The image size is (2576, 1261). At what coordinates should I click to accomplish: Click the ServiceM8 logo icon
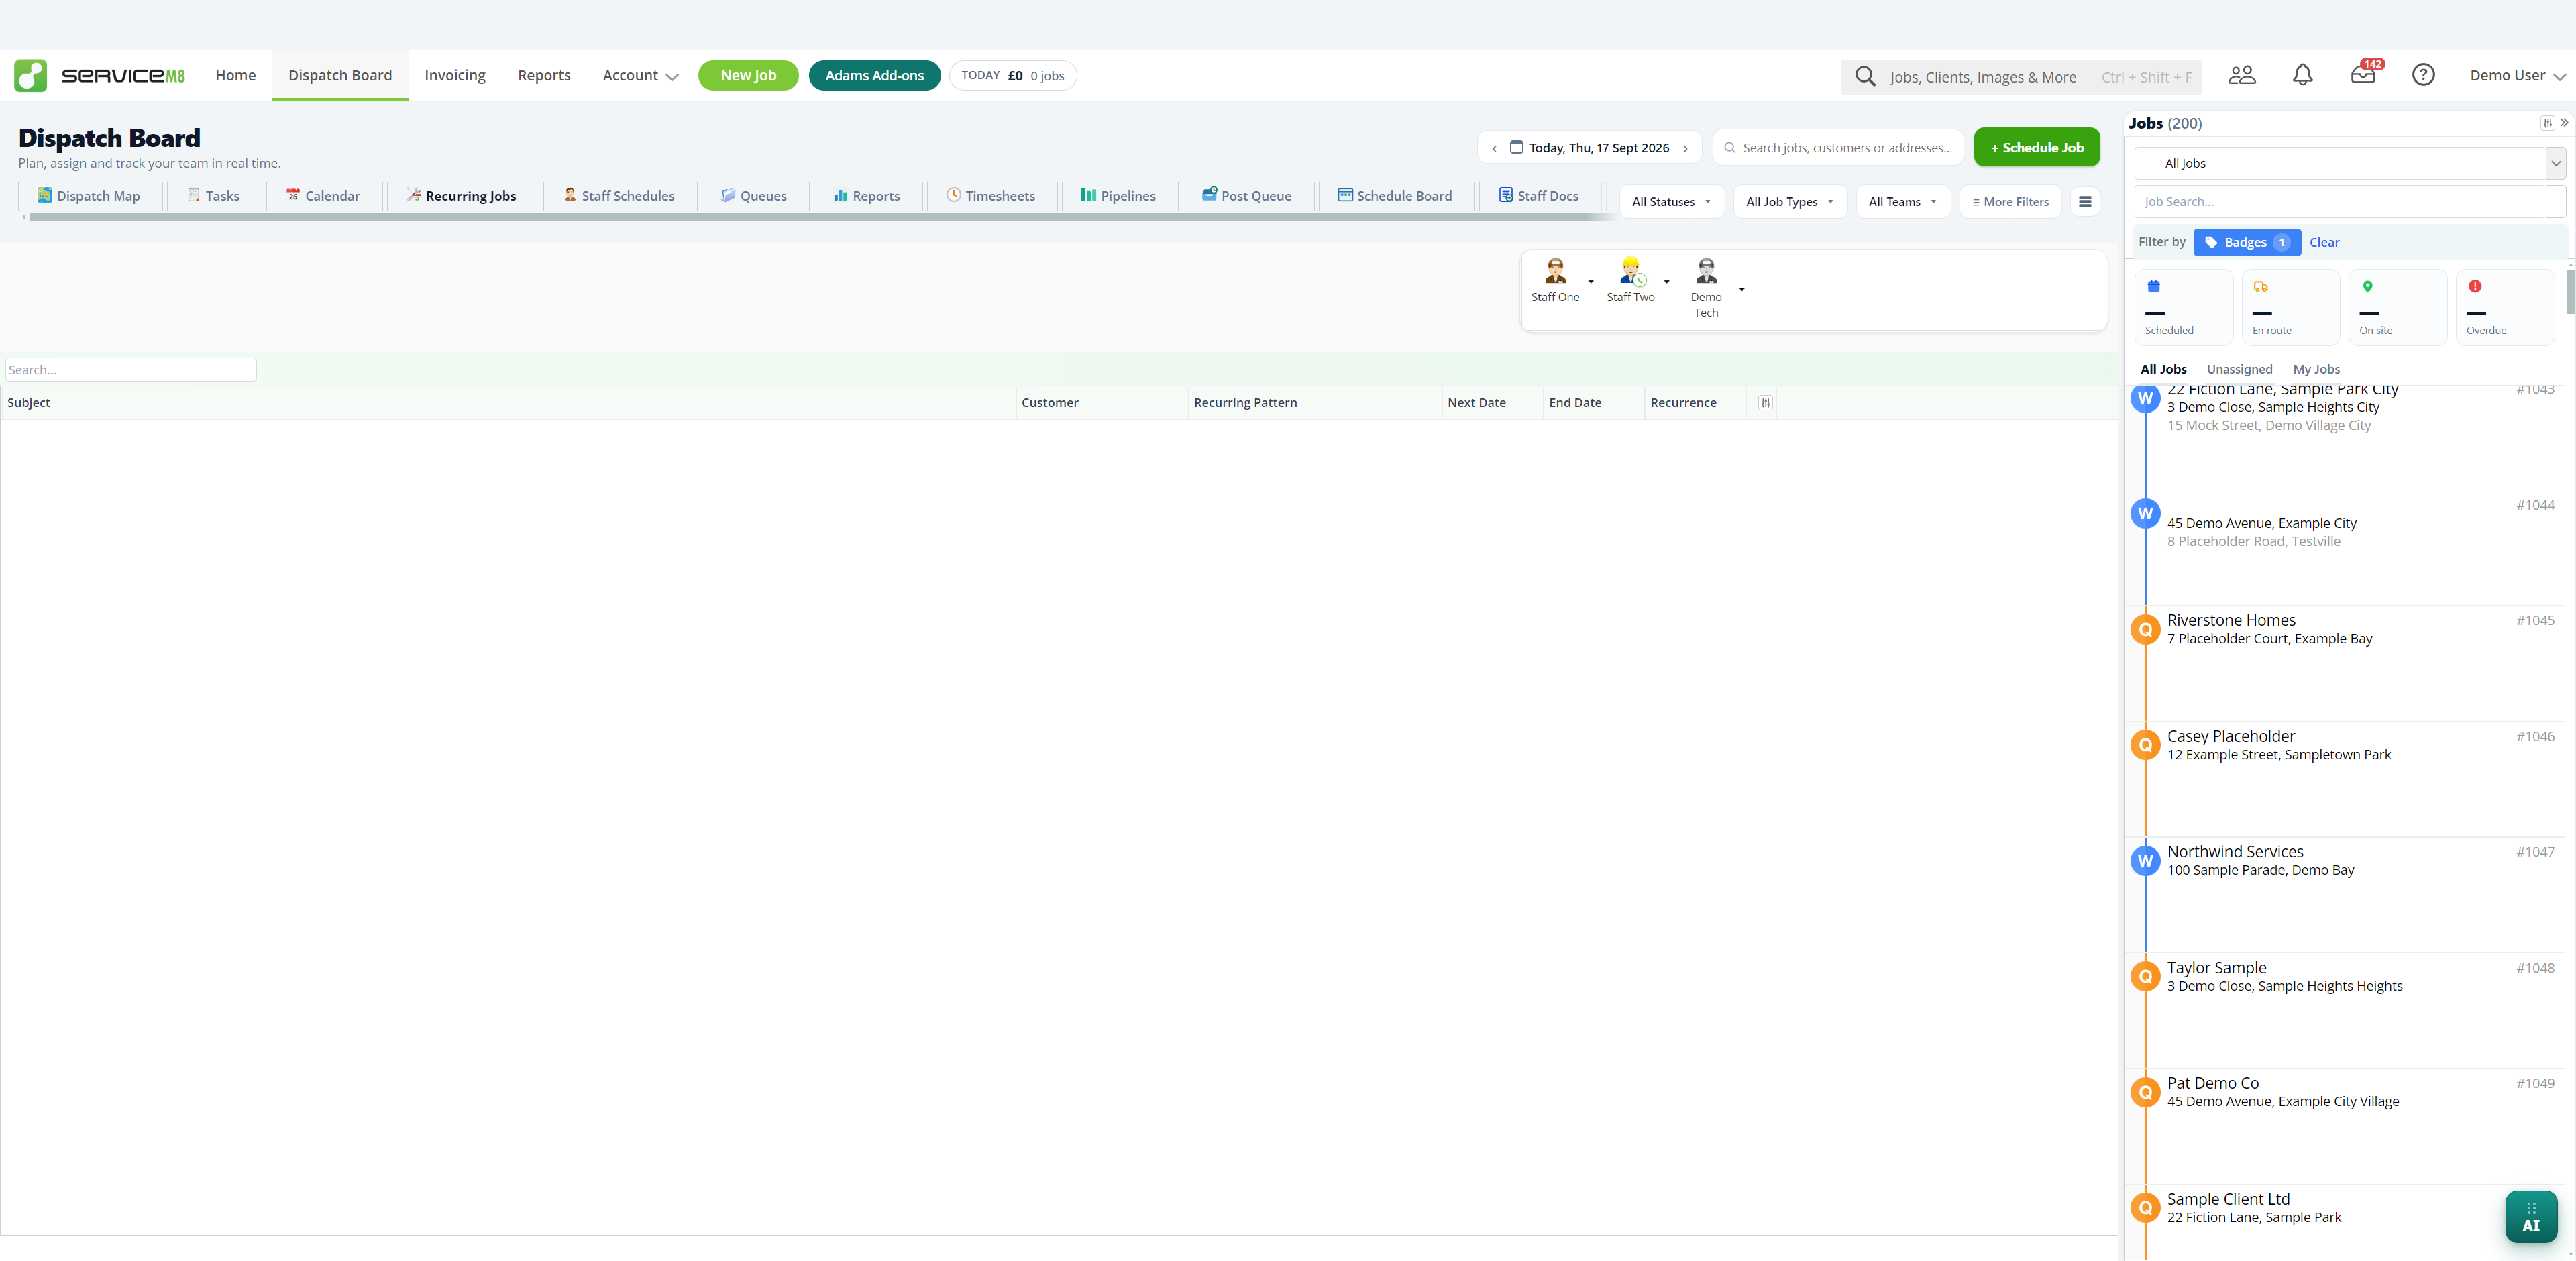point(30,75)
